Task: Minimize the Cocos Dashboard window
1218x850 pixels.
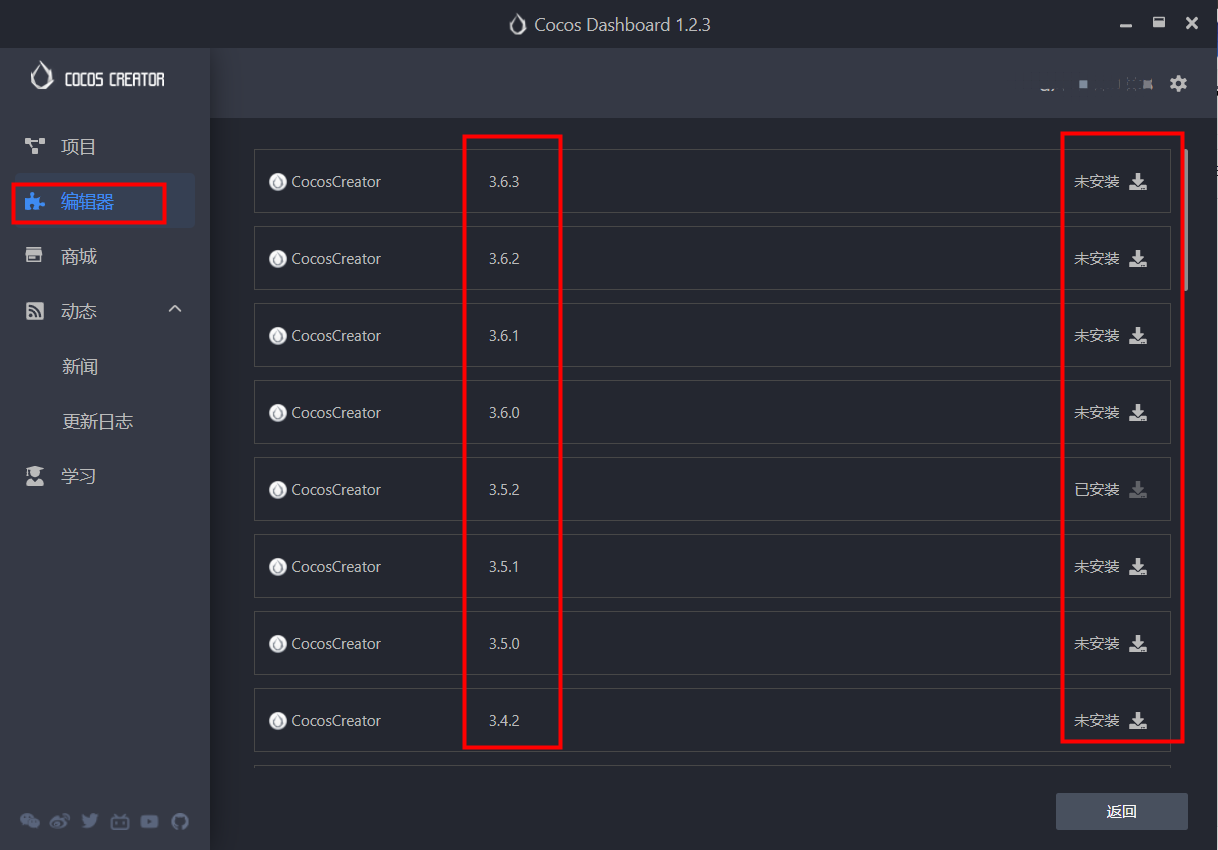Action: (1127, 24)
